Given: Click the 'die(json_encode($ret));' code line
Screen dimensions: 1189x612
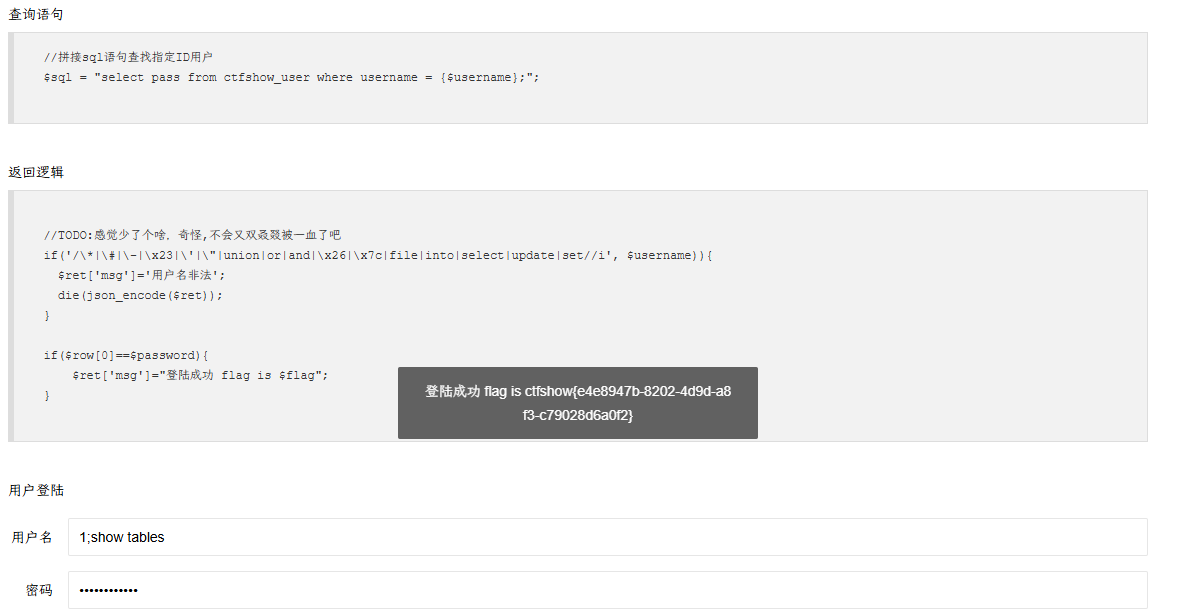Looking at the screenshot, I should coord(140,295).
